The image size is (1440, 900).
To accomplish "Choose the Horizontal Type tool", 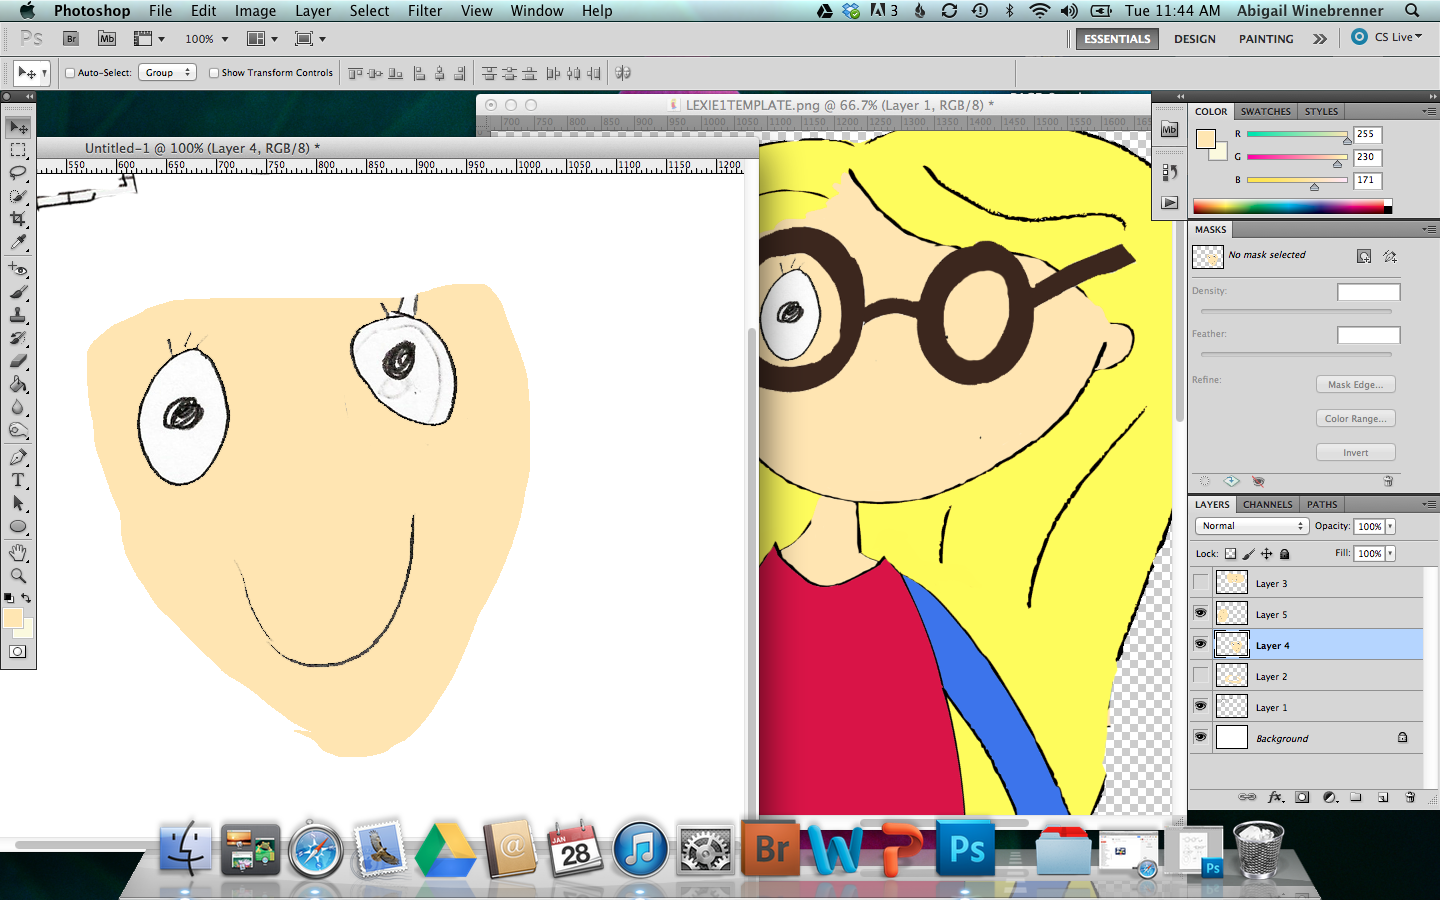I will pyautogui.click(x=18, y=480).
